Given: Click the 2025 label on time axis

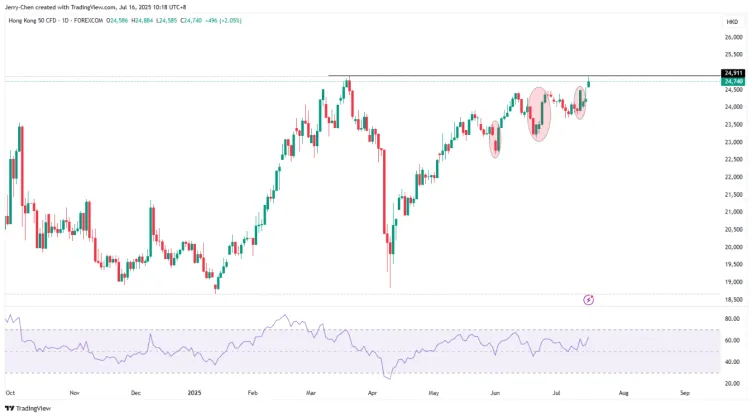Looking at the screenshot, I should [x=193, y=394].
